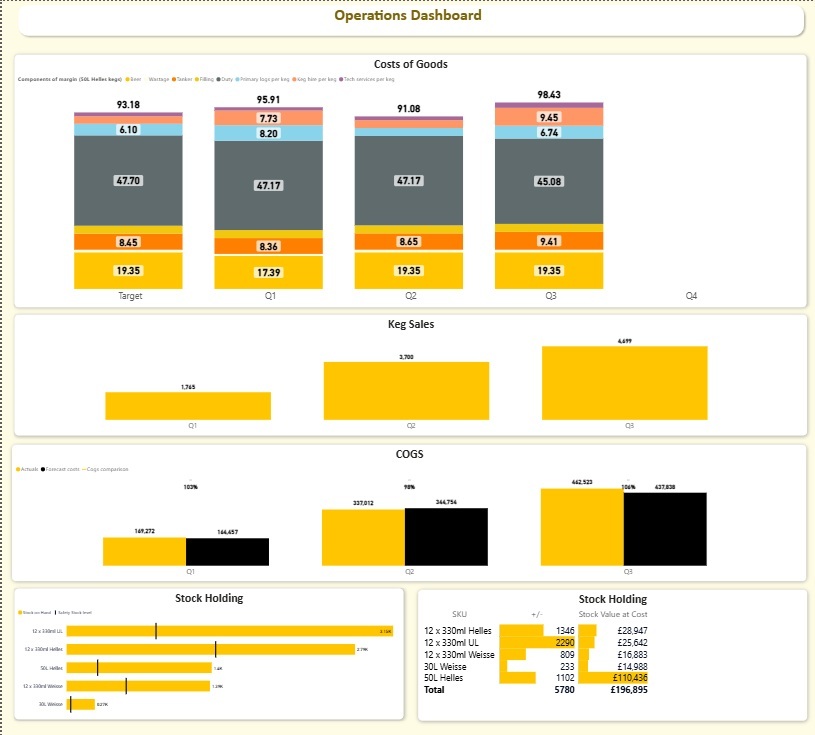Click the 12 x 330ml Weisse table row label

[459, 654]
